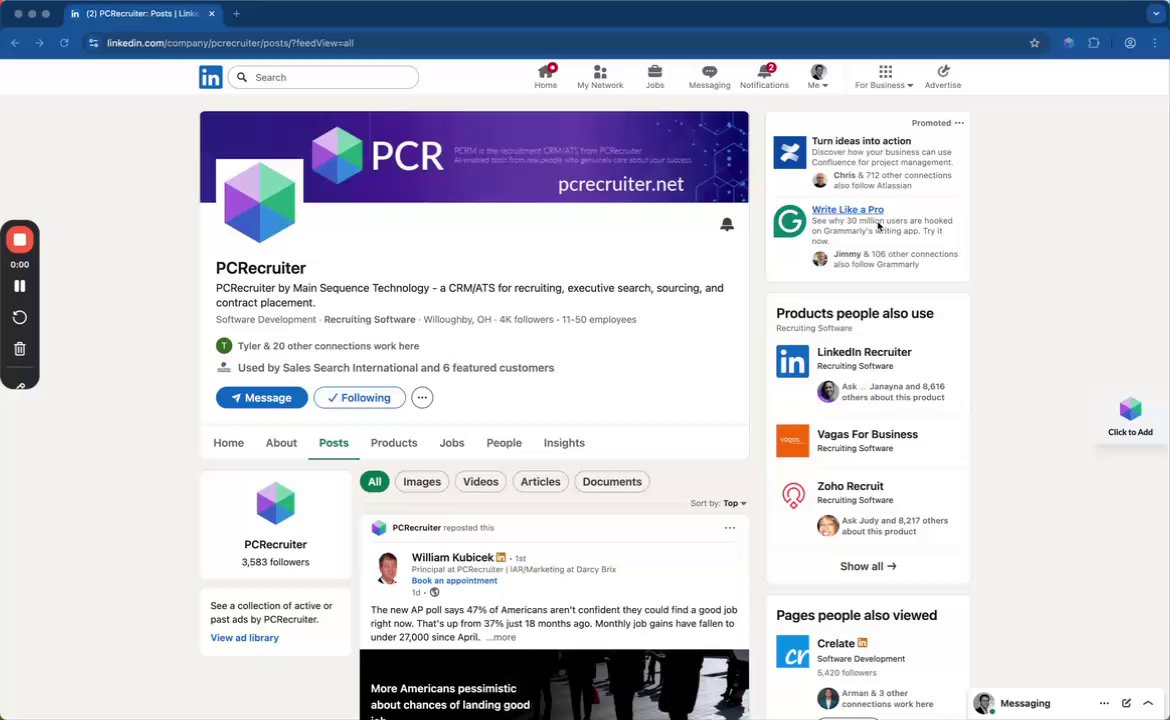Message PCRecruiter with the Message button
Screen dimensions: 1170x720
(262, 398)
